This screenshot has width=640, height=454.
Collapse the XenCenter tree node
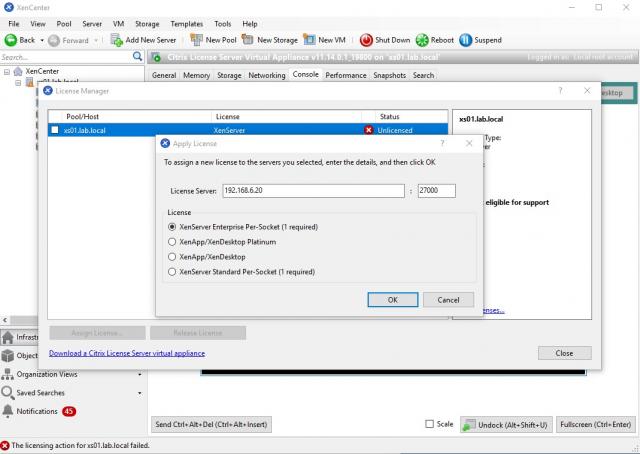tap(7, 72)
